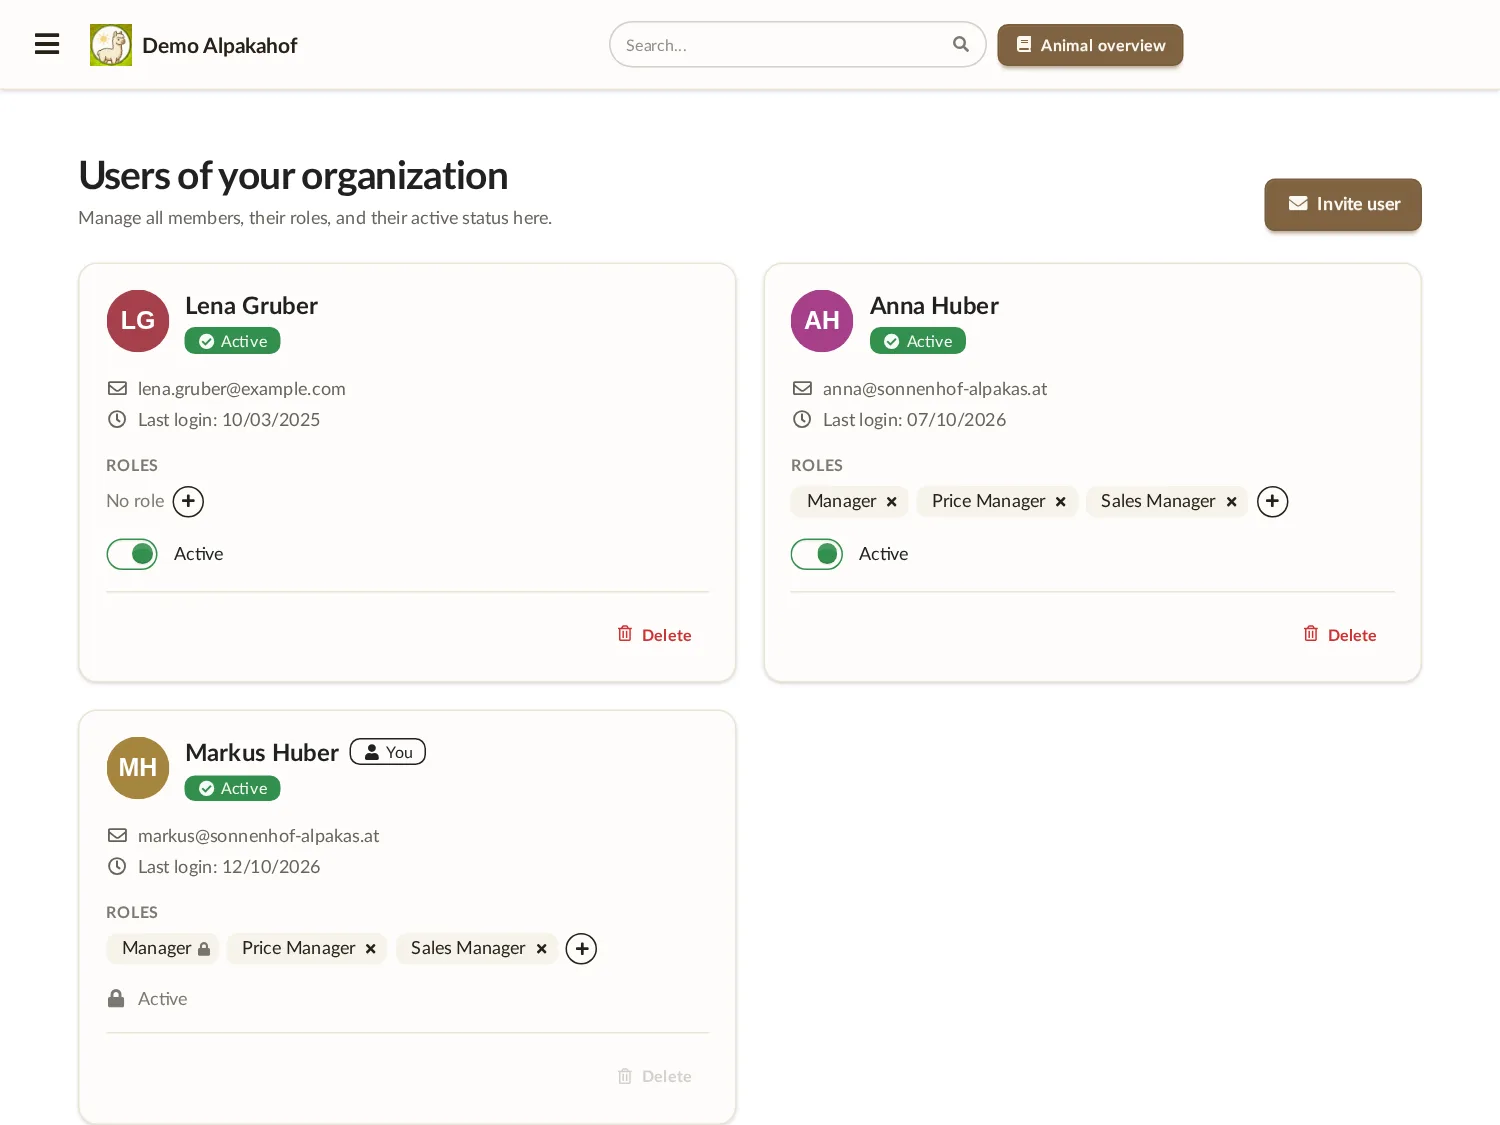Toggle Anna Huber's Active switch
Viewport: 1500px width, 1125px height.
coord(817,554)
